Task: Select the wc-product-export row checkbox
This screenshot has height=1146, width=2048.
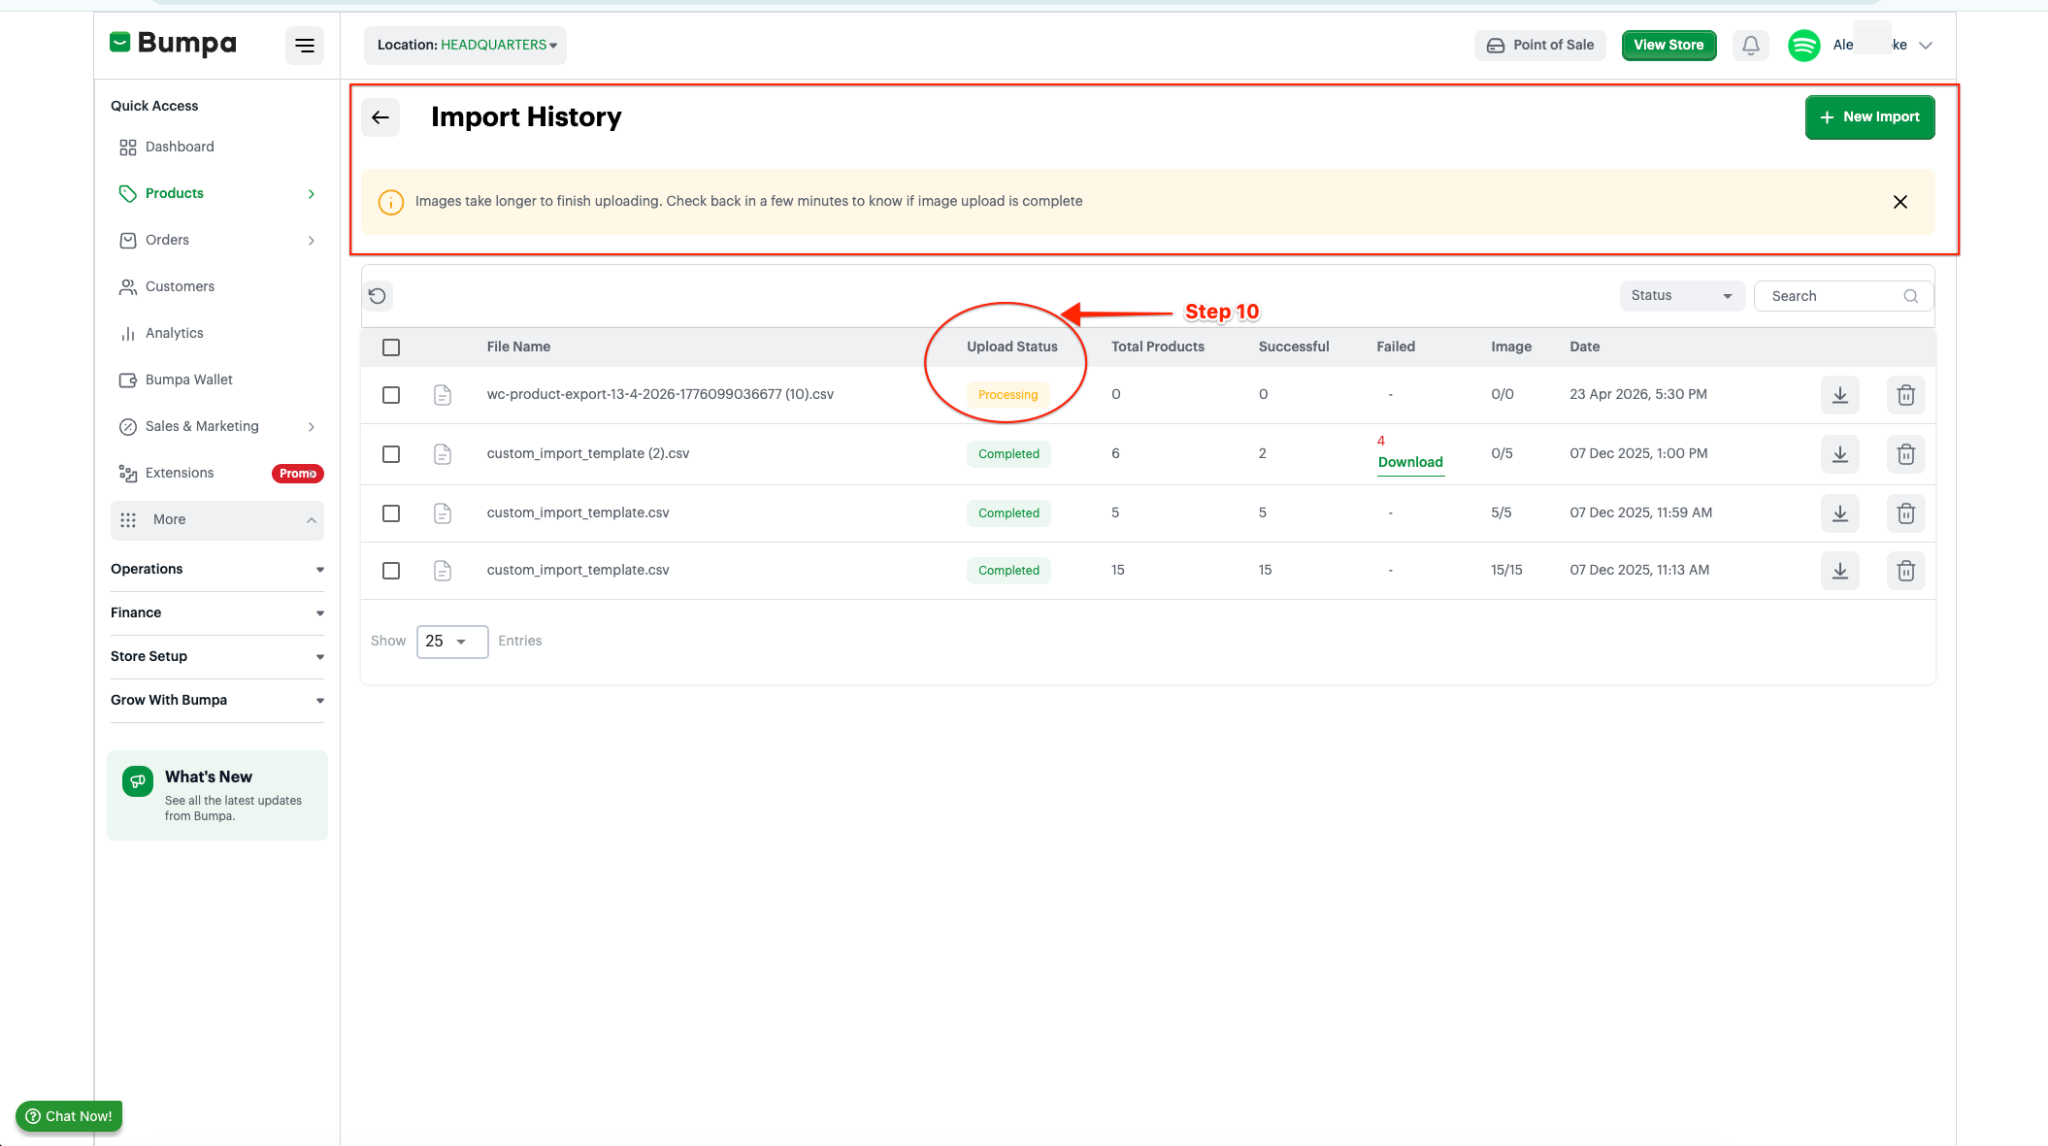Action: coord(391,395)
